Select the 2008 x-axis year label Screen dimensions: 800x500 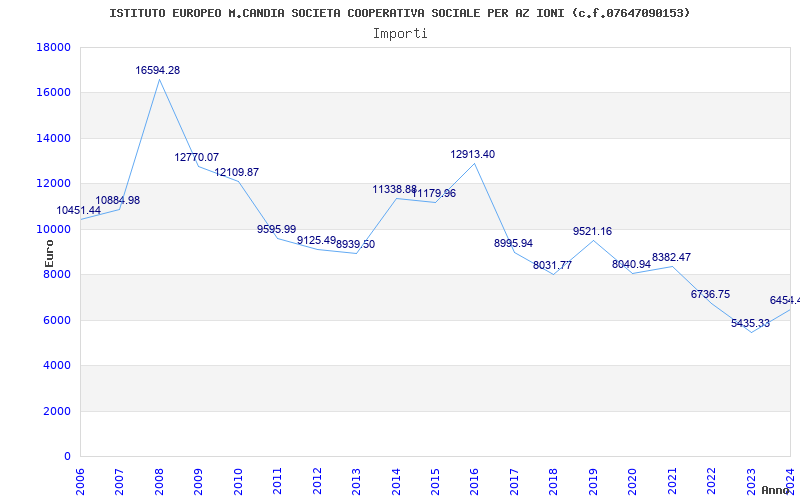click(159, 482)
